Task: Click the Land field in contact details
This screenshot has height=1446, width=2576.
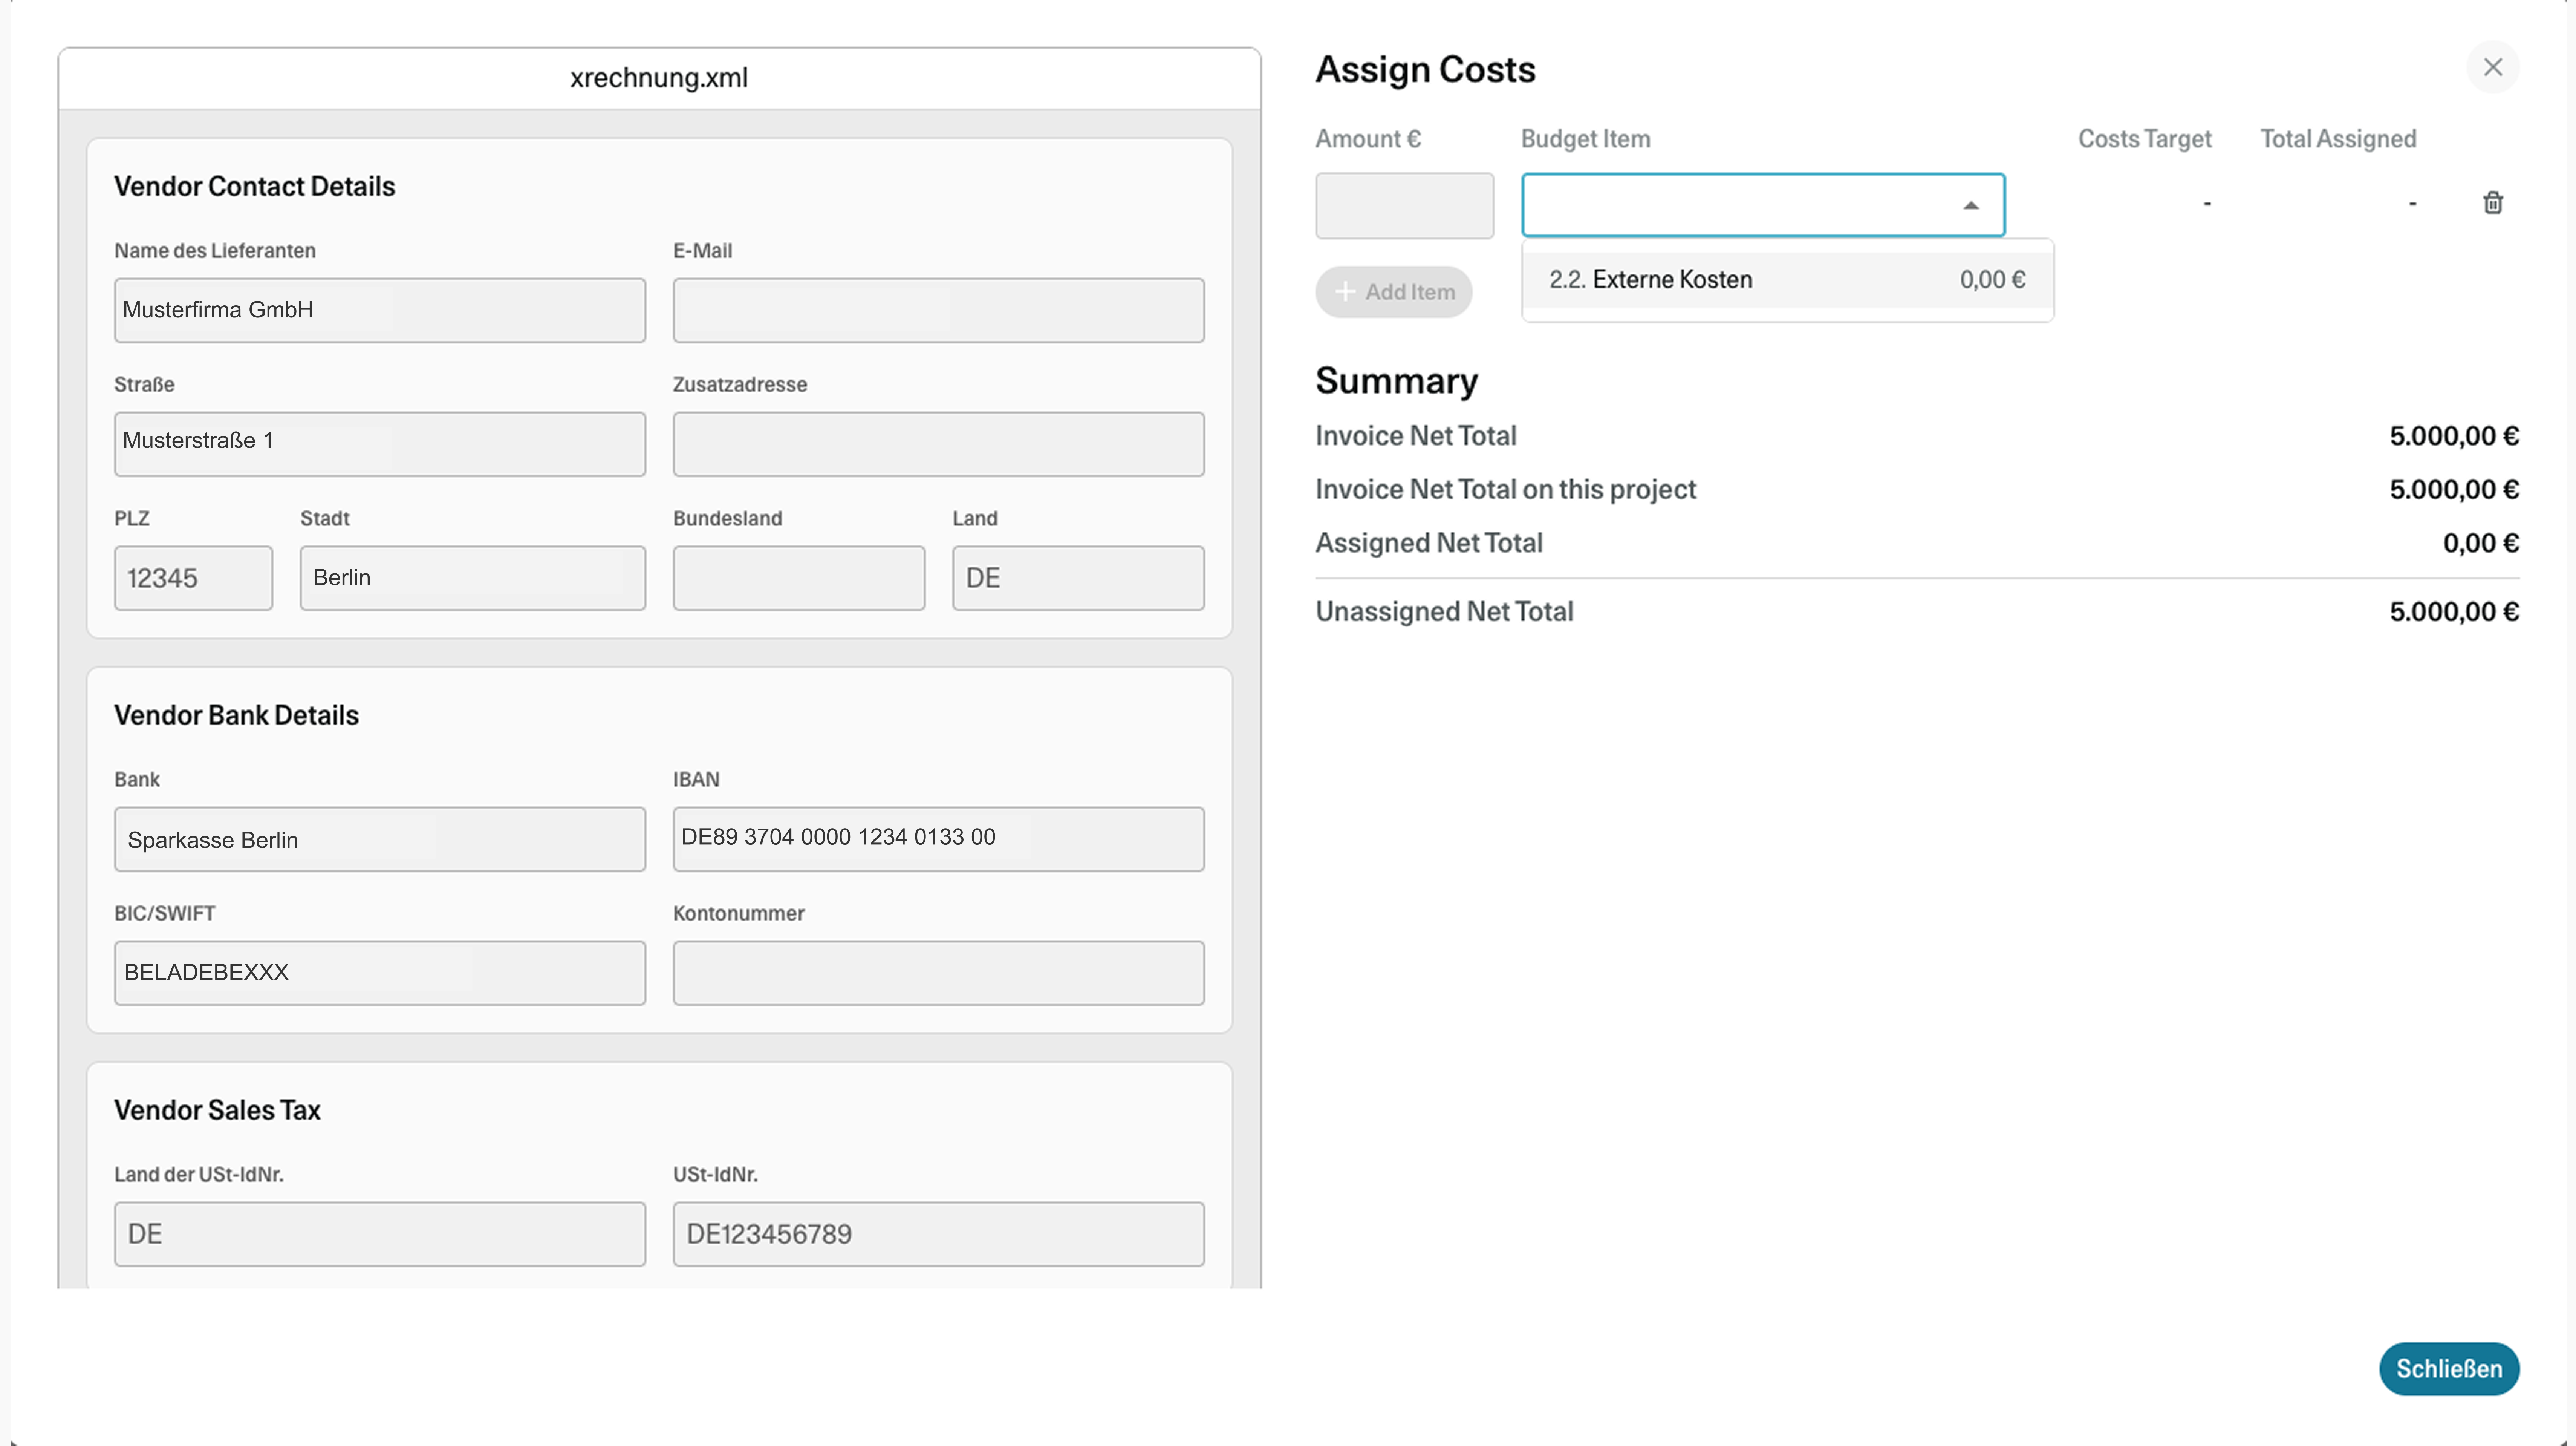Action: point(1078,578)
